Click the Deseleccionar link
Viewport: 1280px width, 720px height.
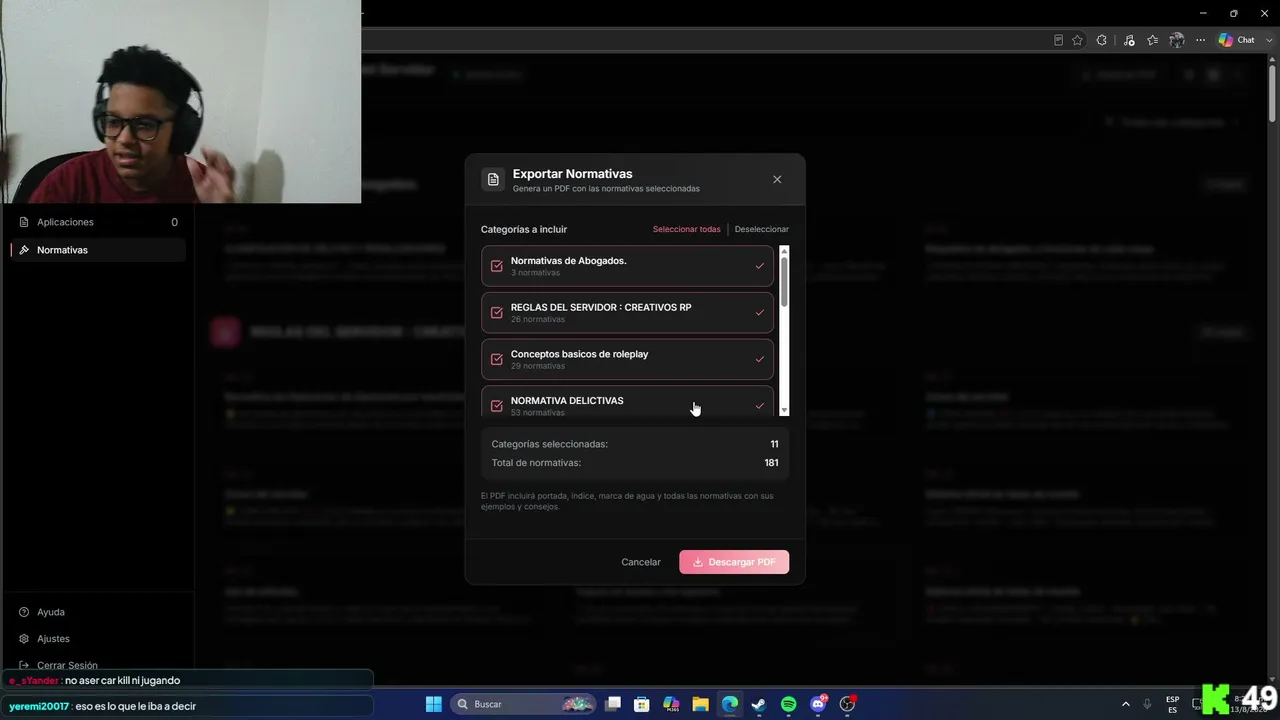(x=762, y=229)
